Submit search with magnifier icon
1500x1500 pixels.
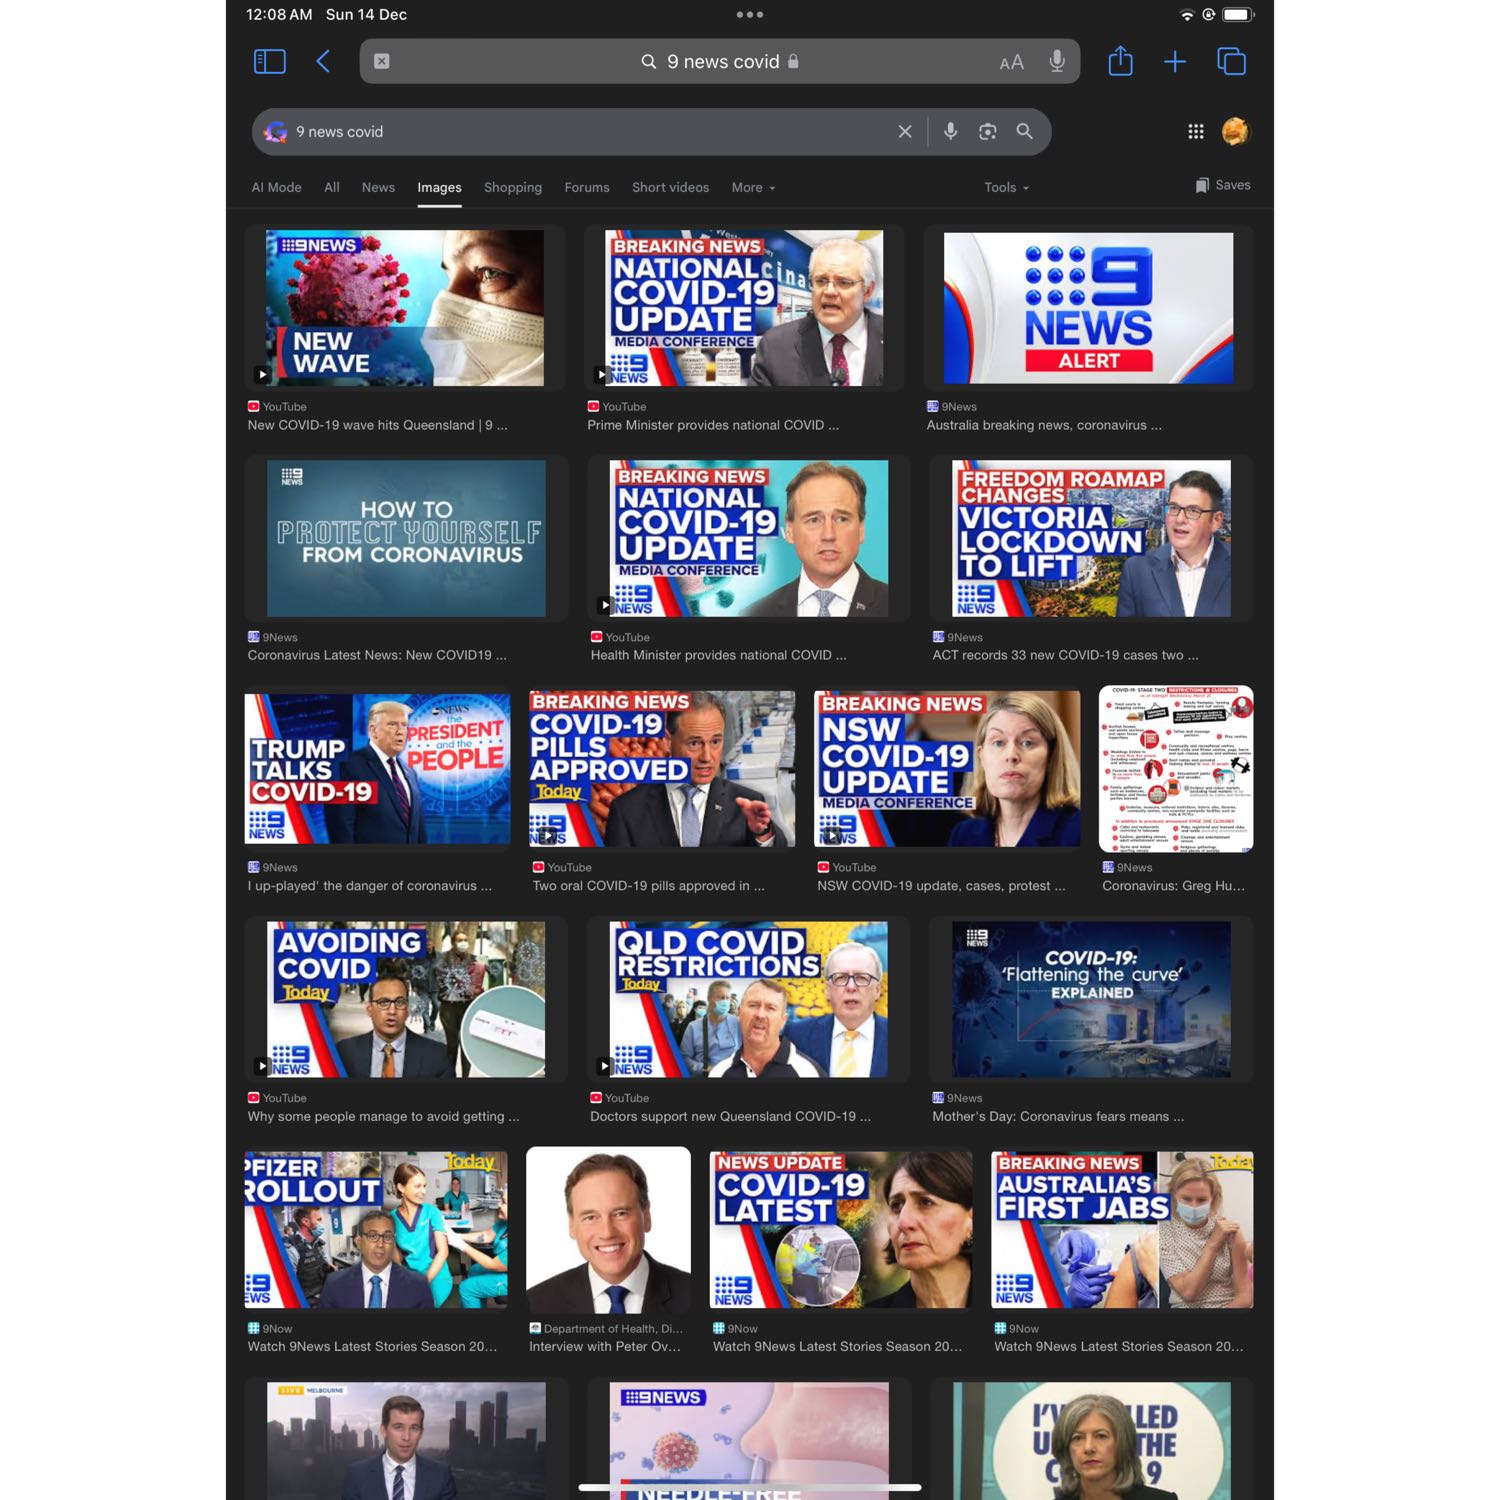coord(1024,131)
